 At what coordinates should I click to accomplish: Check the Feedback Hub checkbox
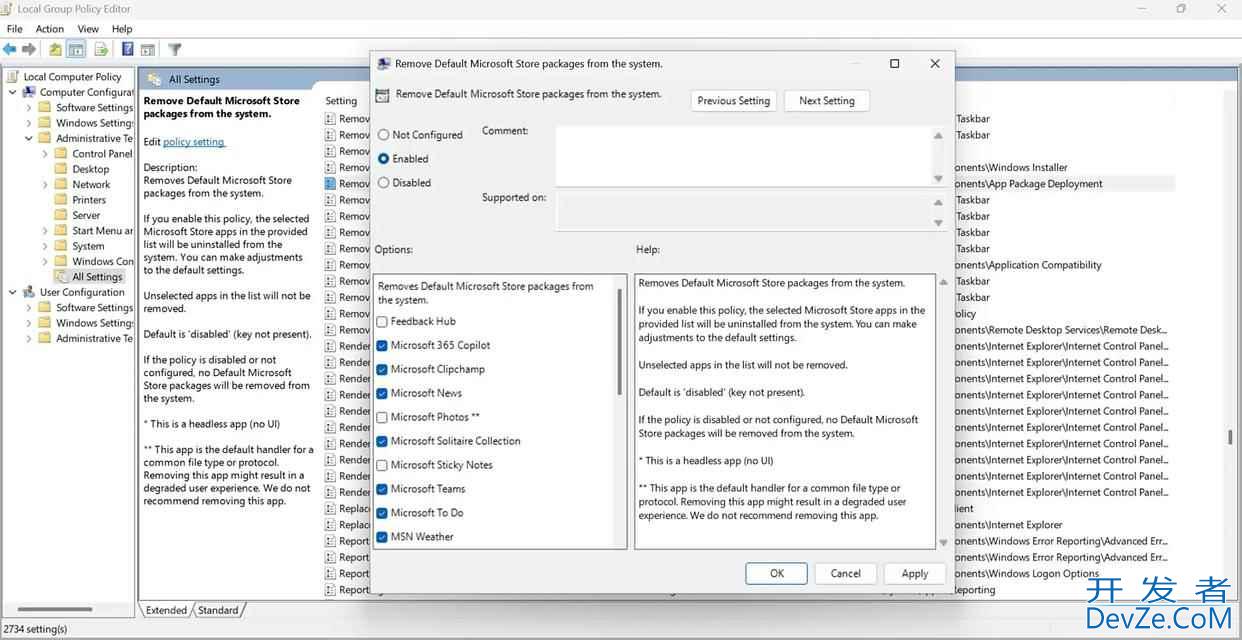pyautogui.click(x=382, y=321)
